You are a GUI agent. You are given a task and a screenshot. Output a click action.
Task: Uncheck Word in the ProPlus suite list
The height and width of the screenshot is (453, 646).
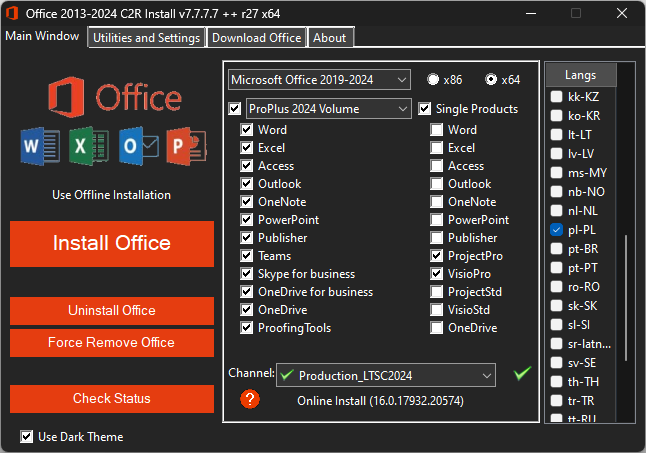[x=246, y=130]
